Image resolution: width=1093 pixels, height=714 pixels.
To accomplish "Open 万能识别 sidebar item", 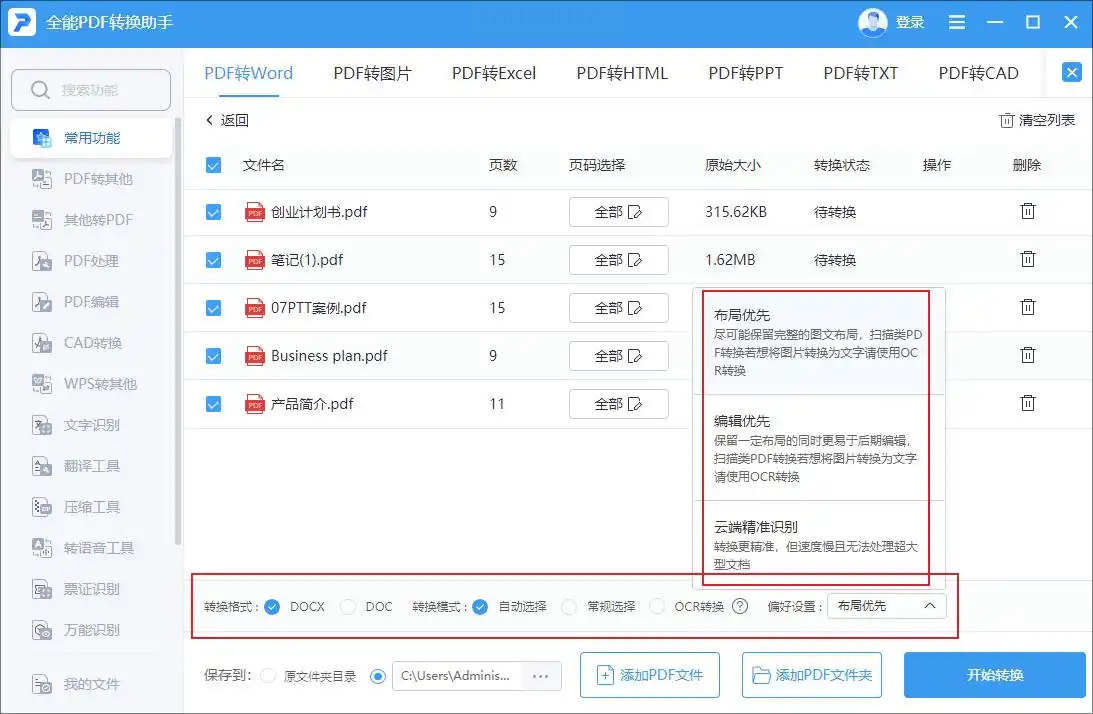I will 91,630.
